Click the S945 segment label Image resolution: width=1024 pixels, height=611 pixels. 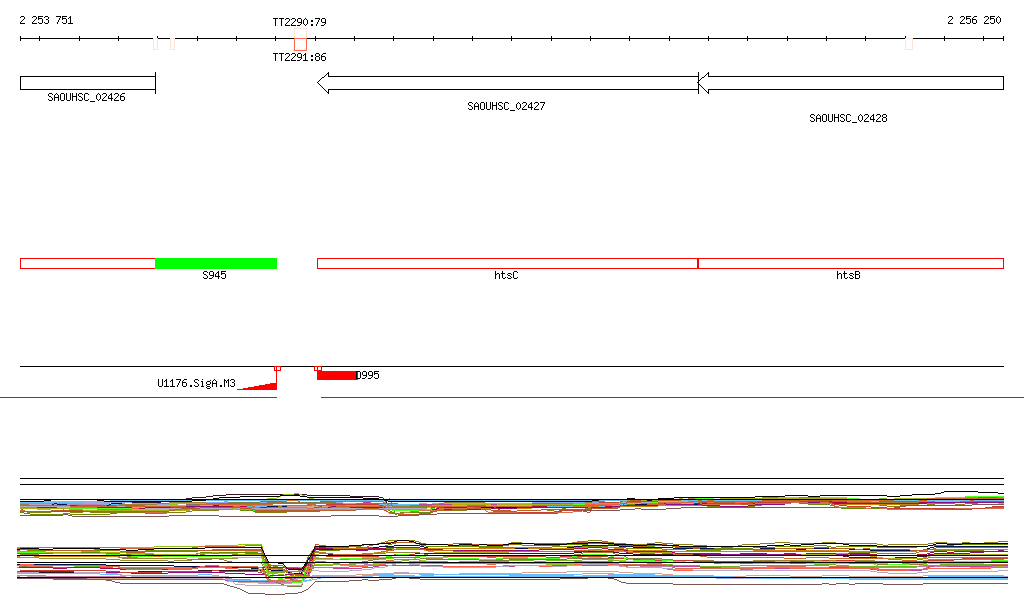215,275
